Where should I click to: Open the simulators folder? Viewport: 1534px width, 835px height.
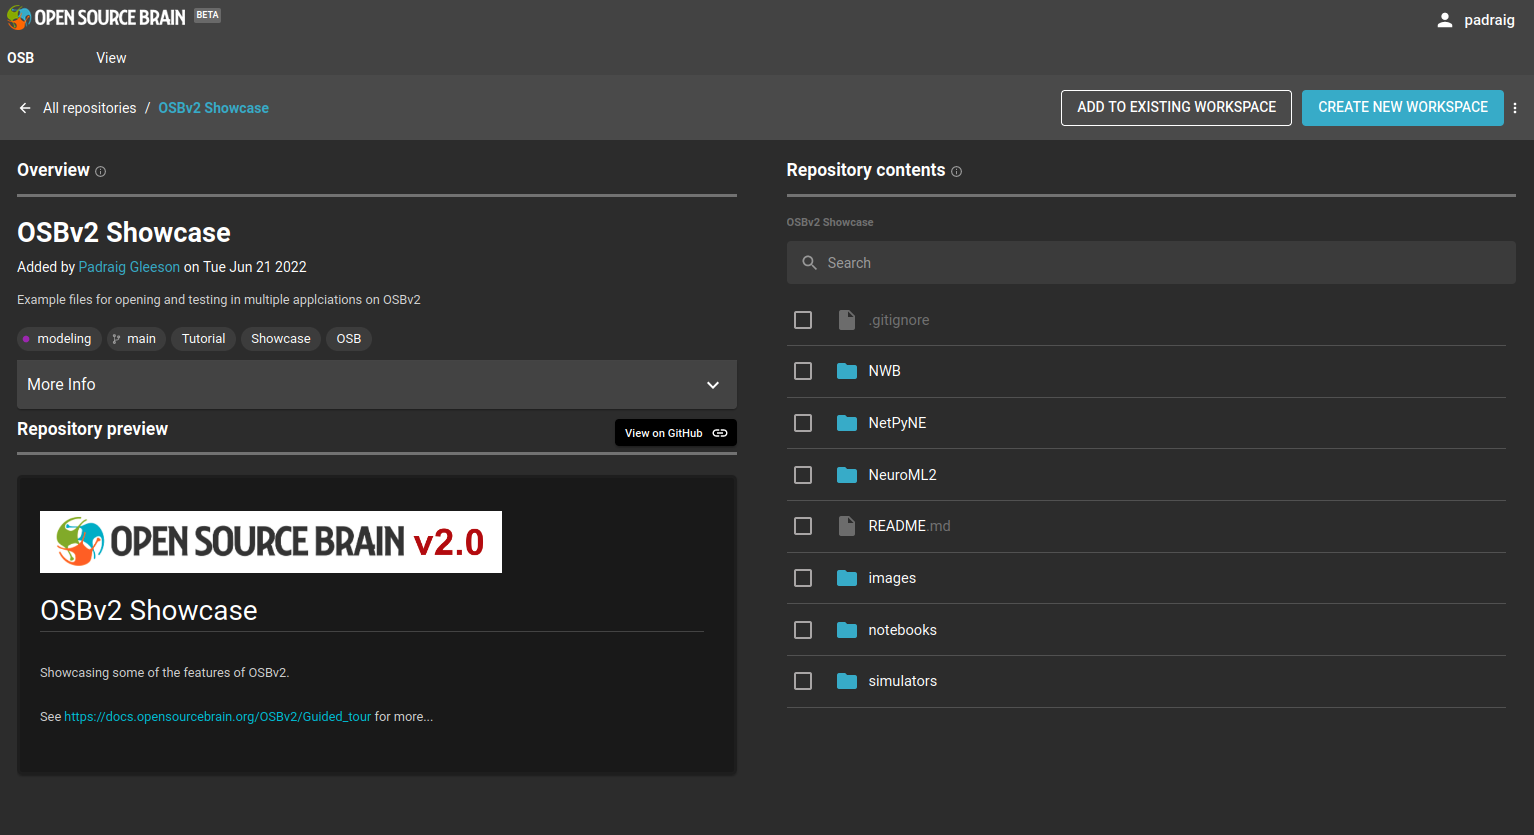click(902, 681)
